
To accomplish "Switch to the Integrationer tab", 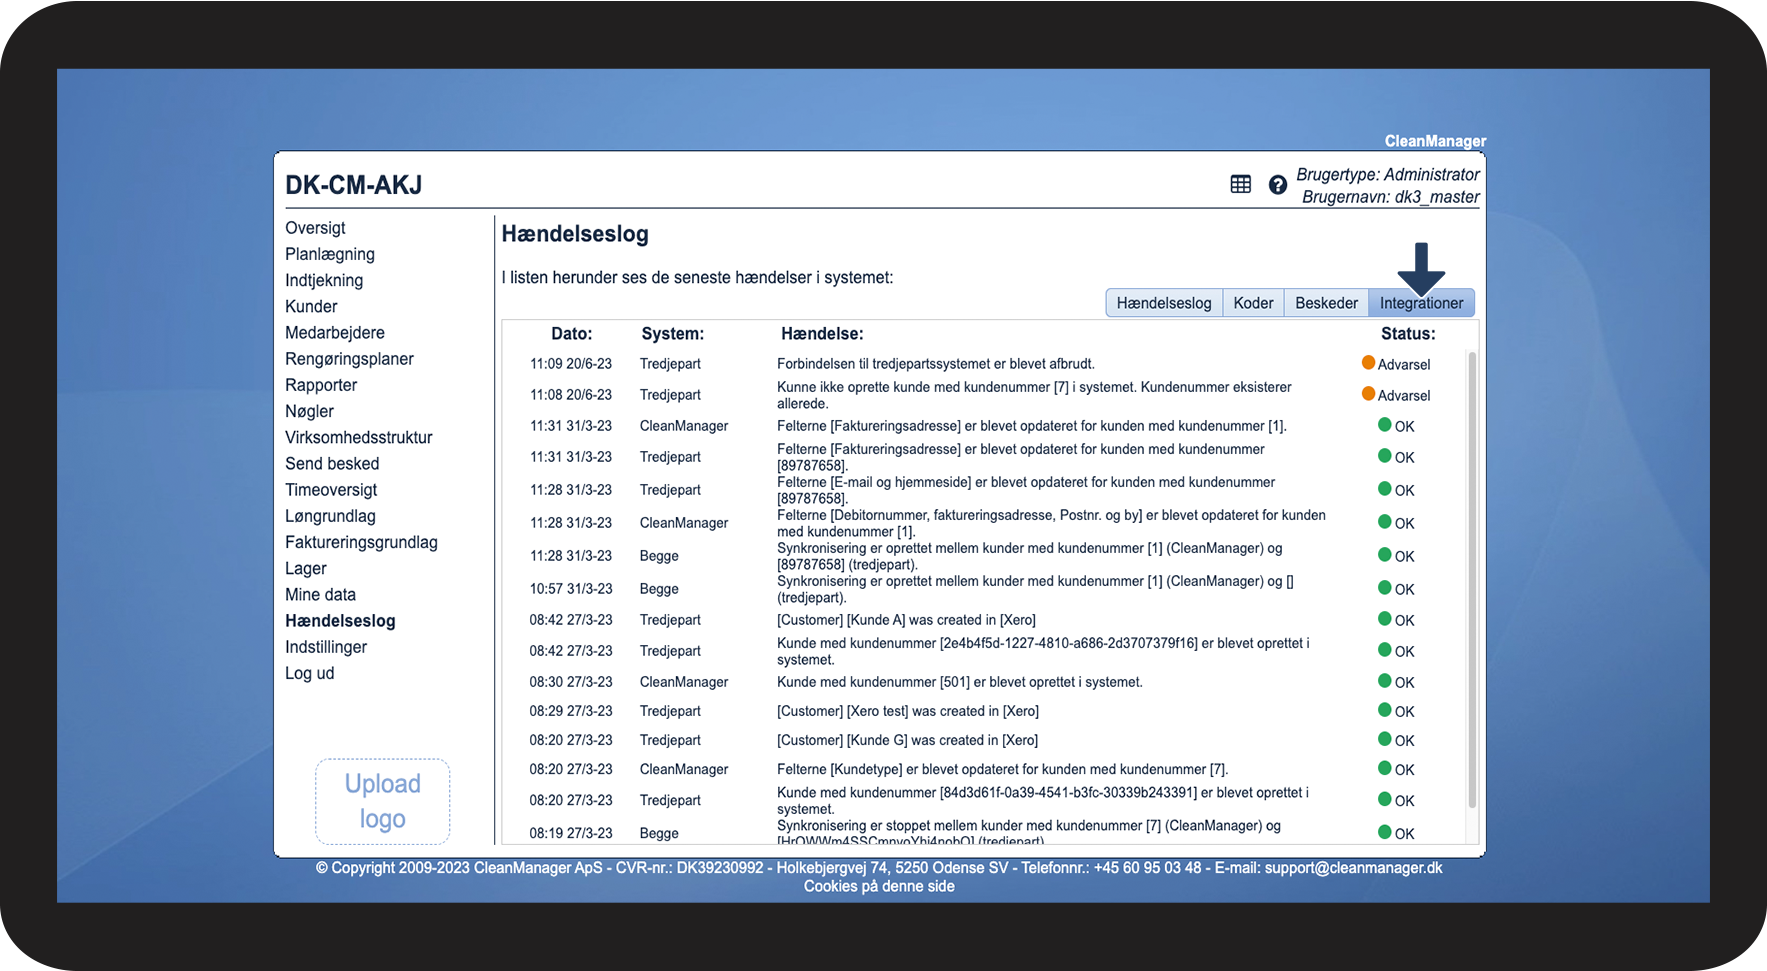I will point(1421,303).
